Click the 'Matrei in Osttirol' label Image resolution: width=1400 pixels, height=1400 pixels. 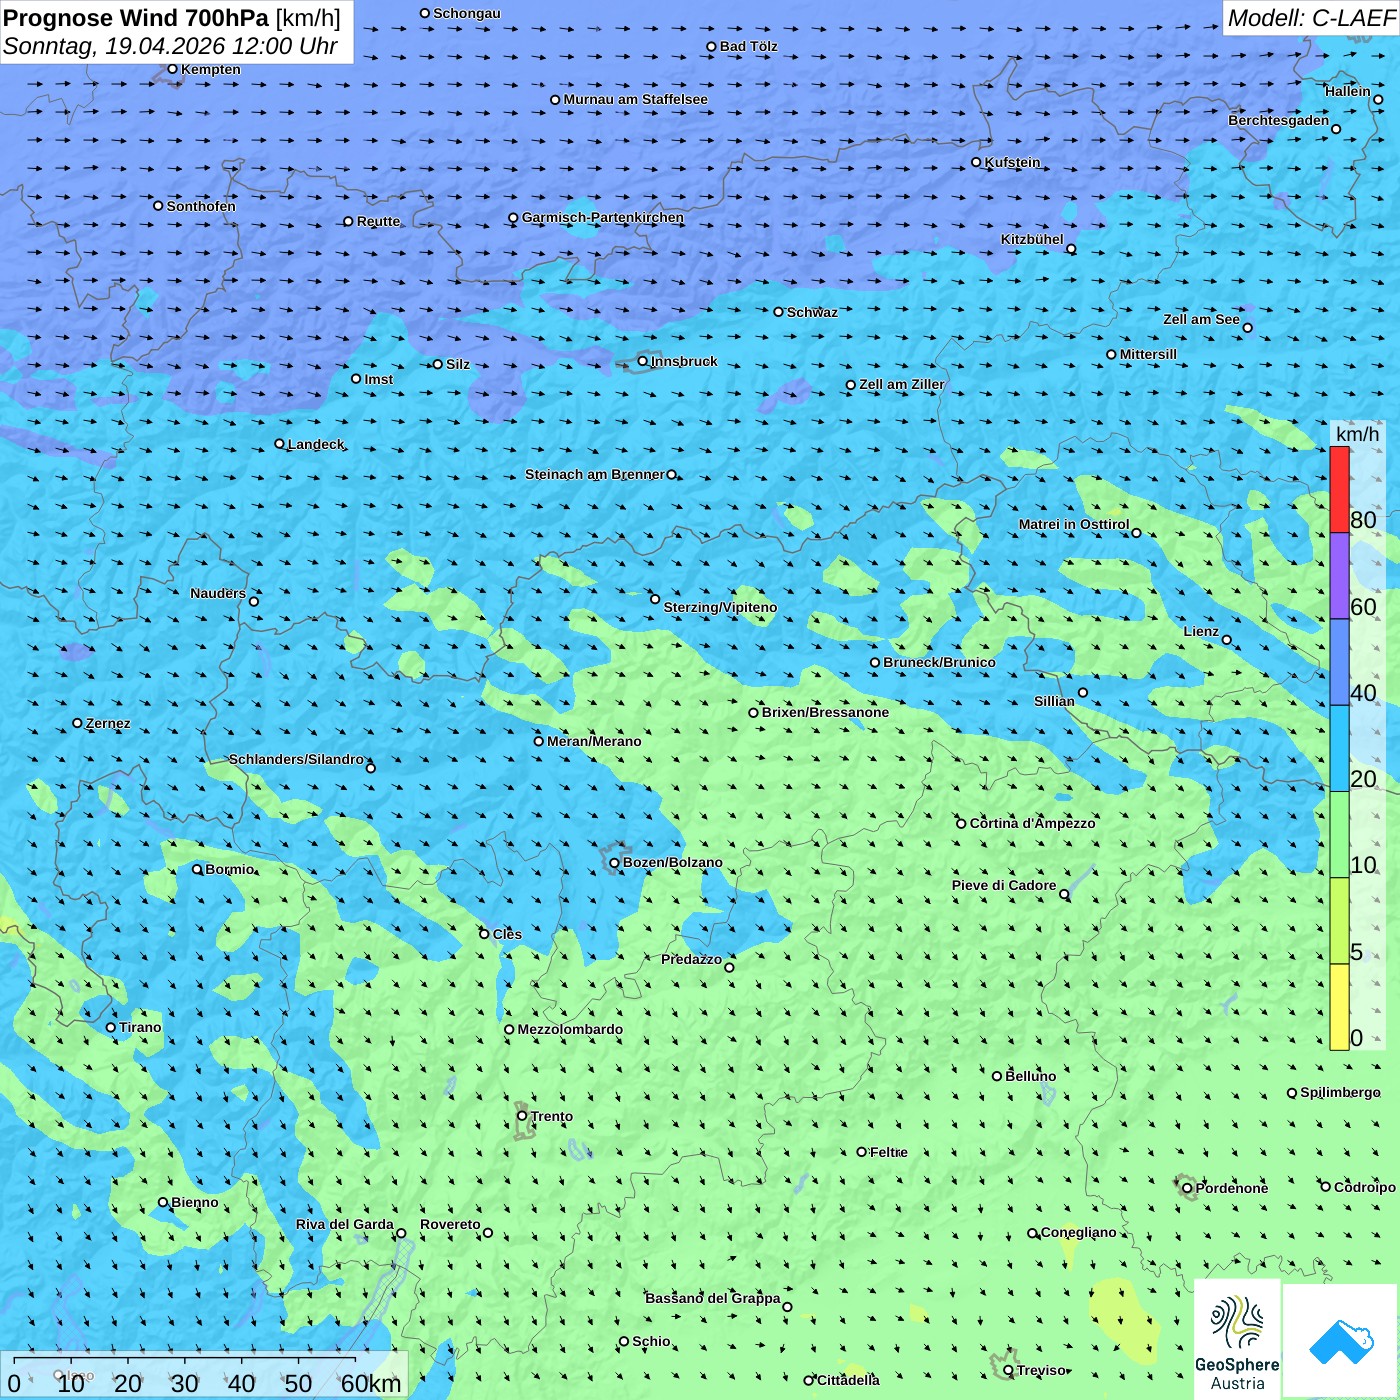click(1074, 524)
